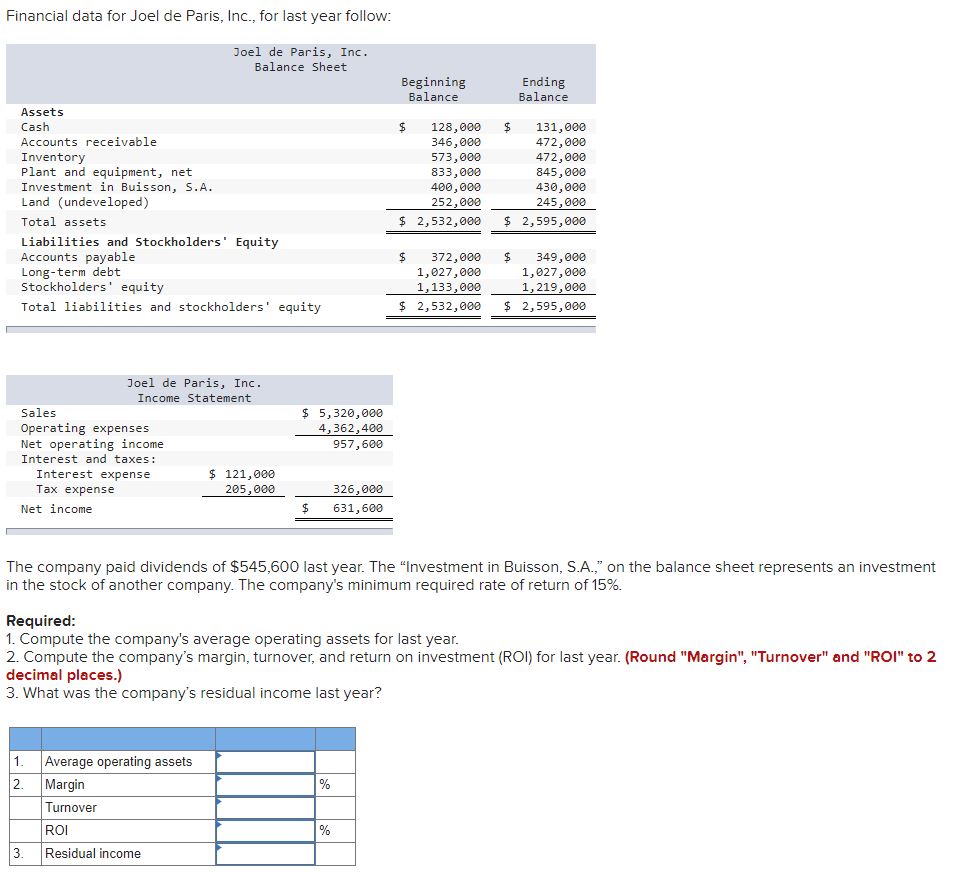The height and width of the screenshot is (873, 955).
Task: Expand the hint triangle beside Residual income
Action: click(218, 847)
